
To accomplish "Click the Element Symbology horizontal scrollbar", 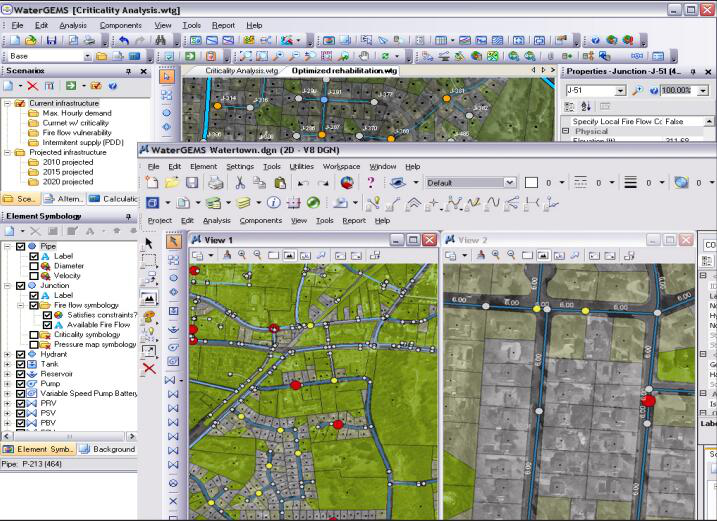I will (69, 436).
